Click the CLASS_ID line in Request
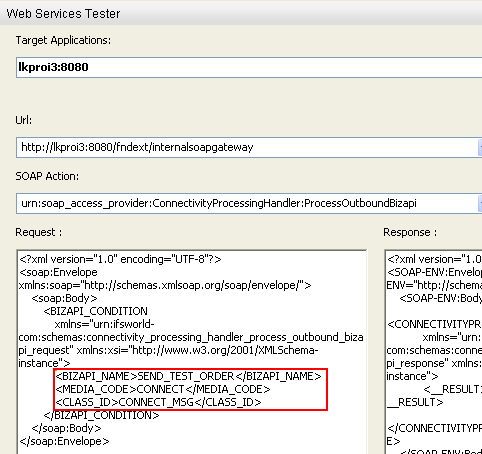 (x=158, y=402)
